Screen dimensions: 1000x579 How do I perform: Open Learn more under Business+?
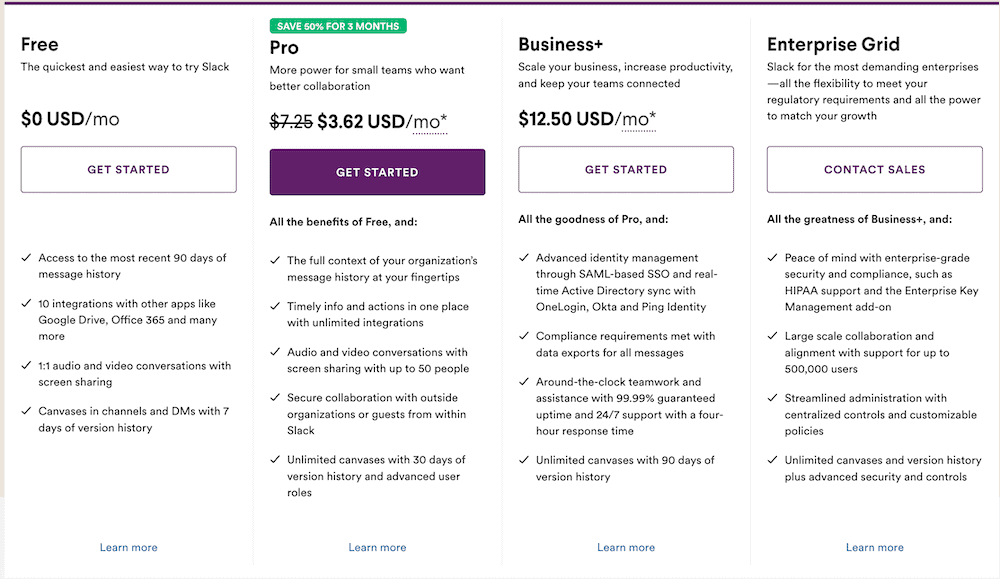(x=626, y=547)
